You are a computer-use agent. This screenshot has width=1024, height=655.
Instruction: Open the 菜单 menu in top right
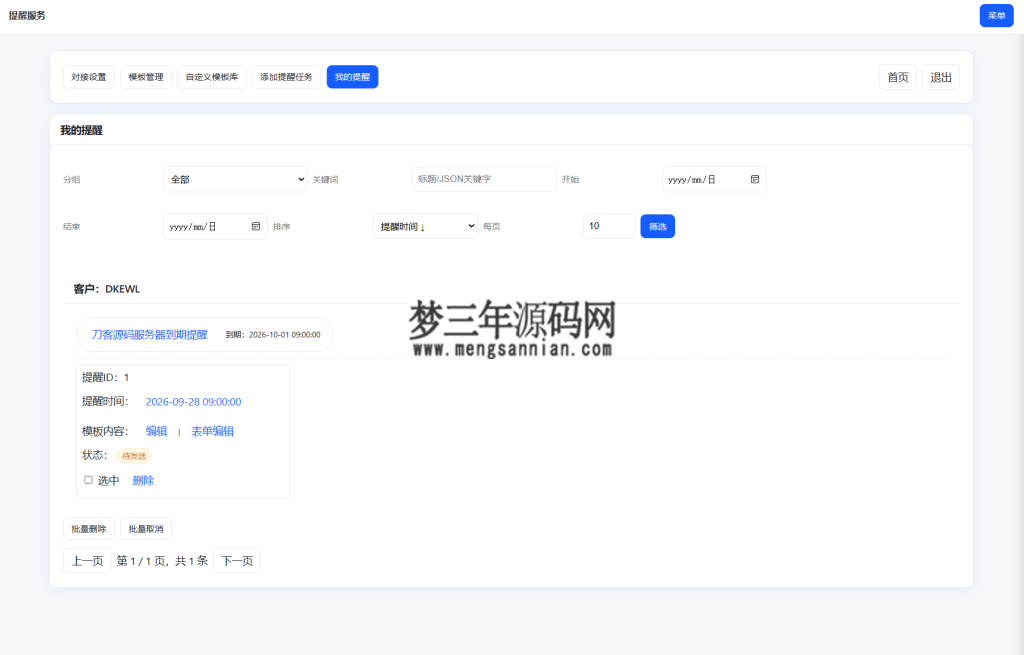point(996,16)
